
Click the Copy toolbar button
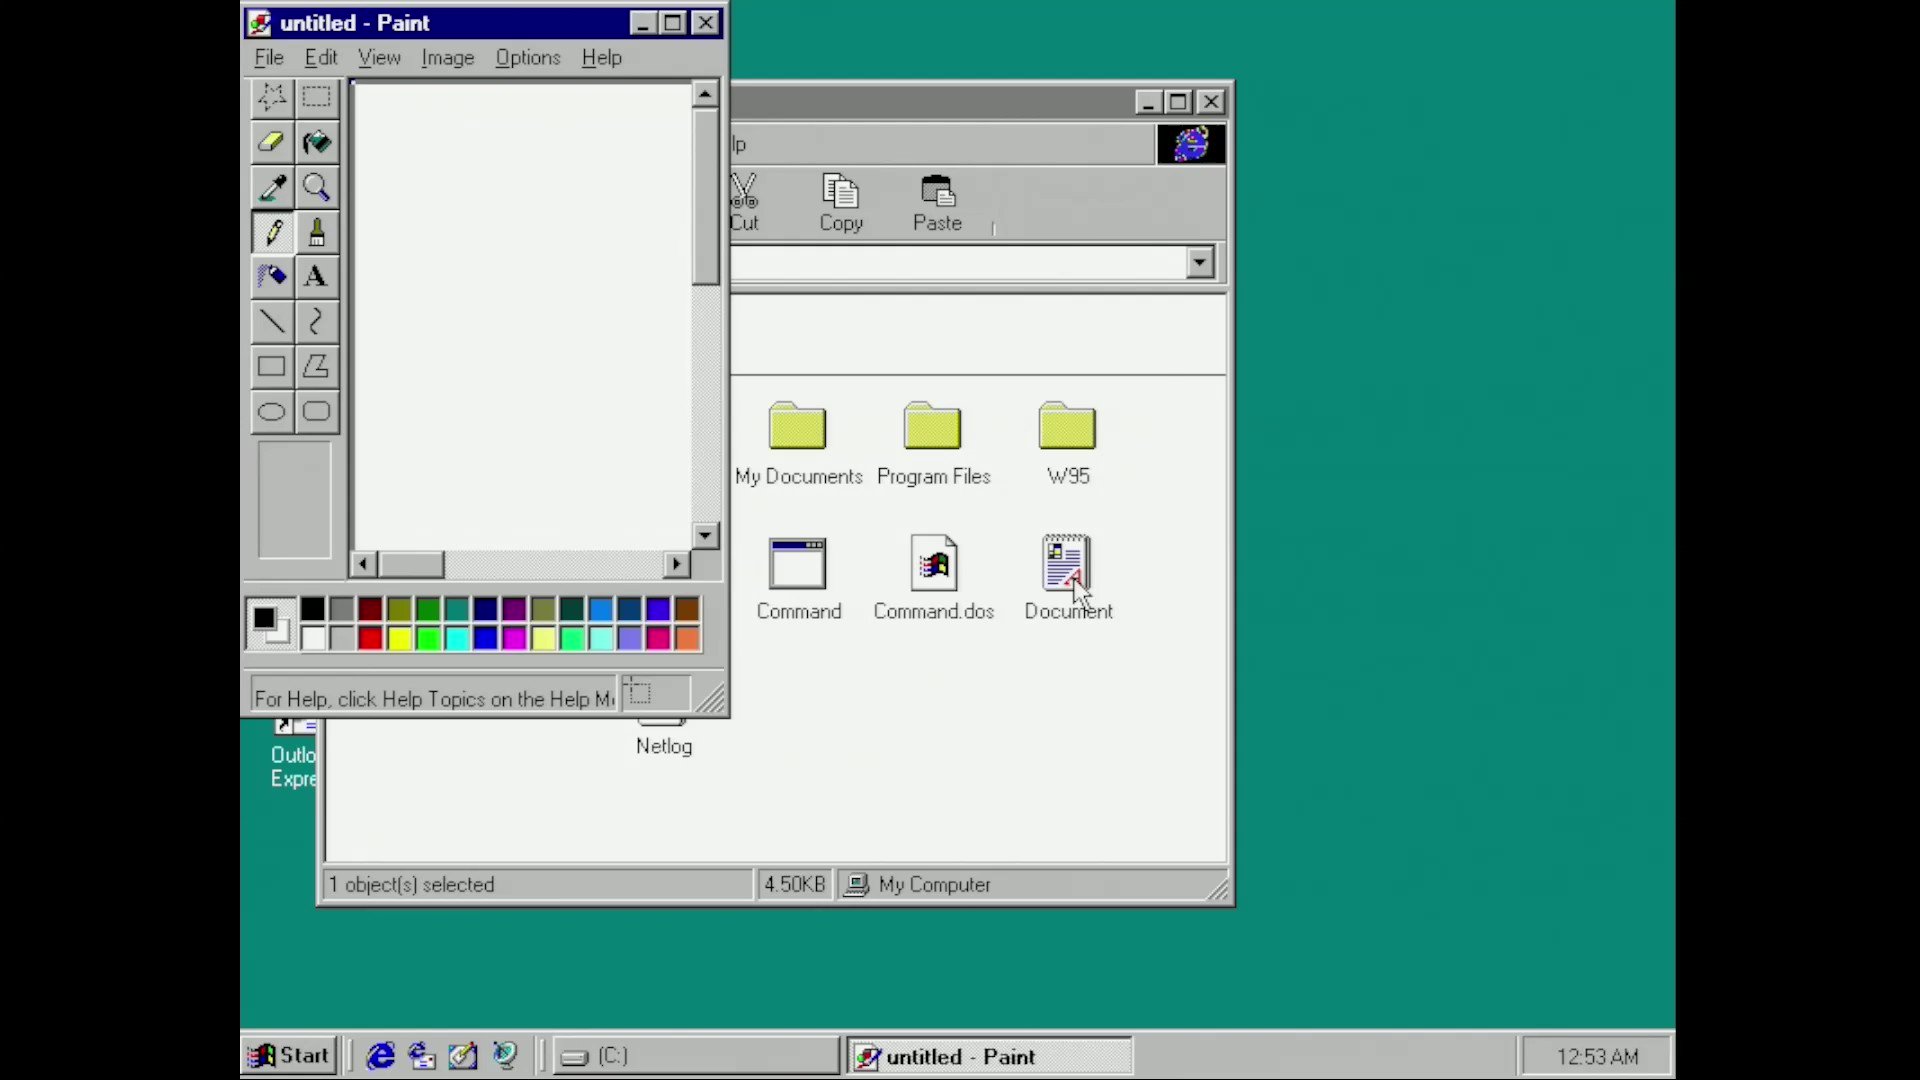coord(841,203)
